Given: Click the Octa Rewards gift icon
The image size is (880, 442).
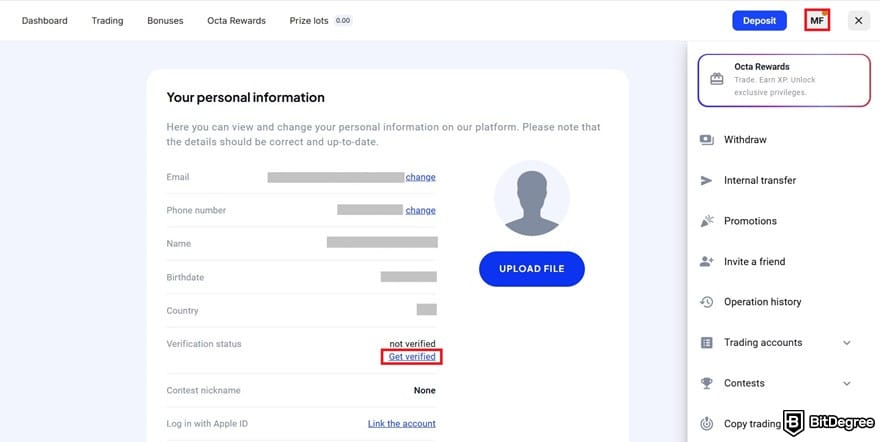Looking at the screenshot, I should (x=717, y=79).
